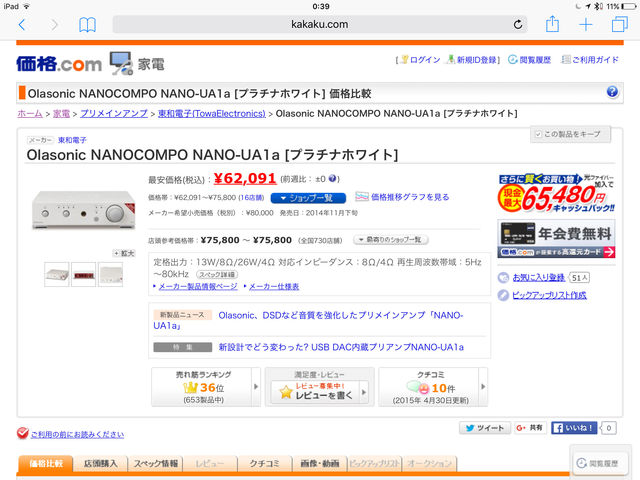Image resolution: width=640 pixels, height=480 pixels.
Task: Tap the kakaku.com address bar
Action: point(320,24)
